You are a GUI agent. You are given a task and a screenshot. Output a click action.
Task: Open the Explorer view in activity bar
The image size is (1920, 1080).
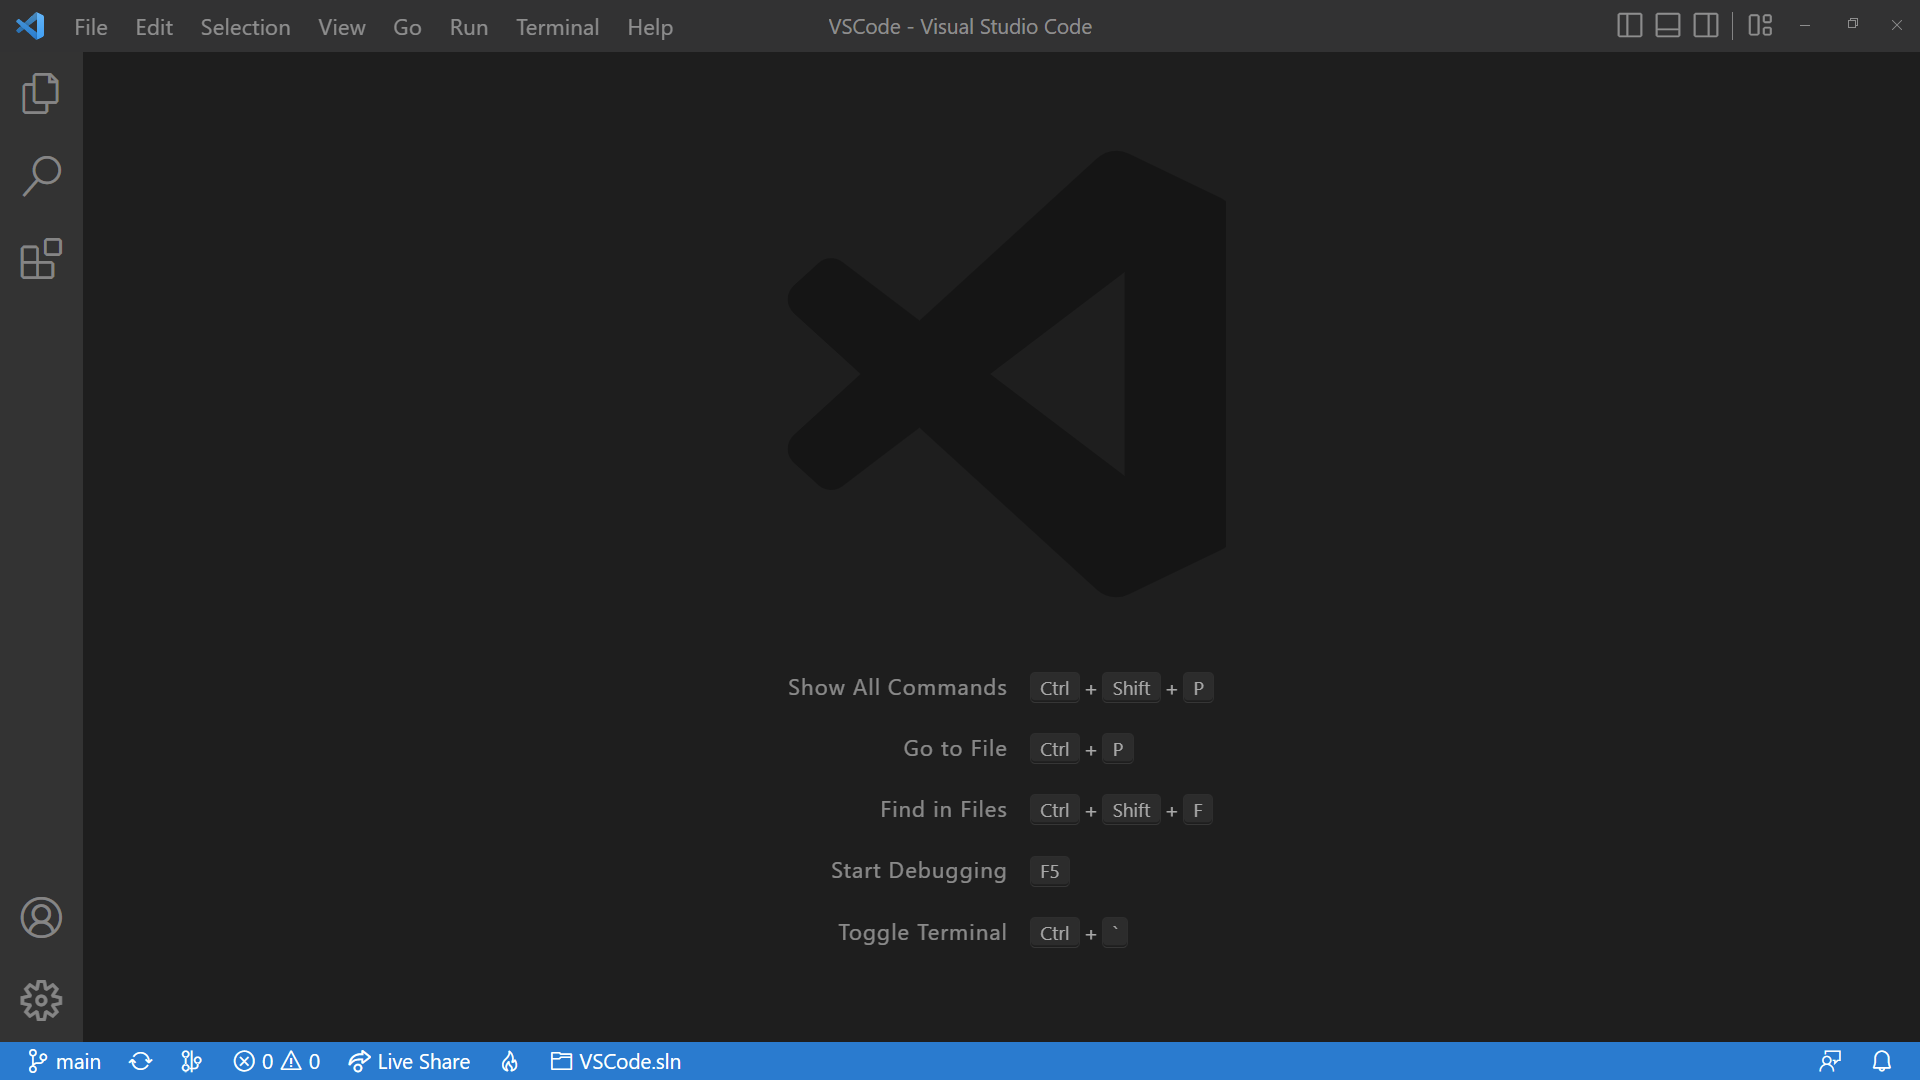(x=41, y=93)
